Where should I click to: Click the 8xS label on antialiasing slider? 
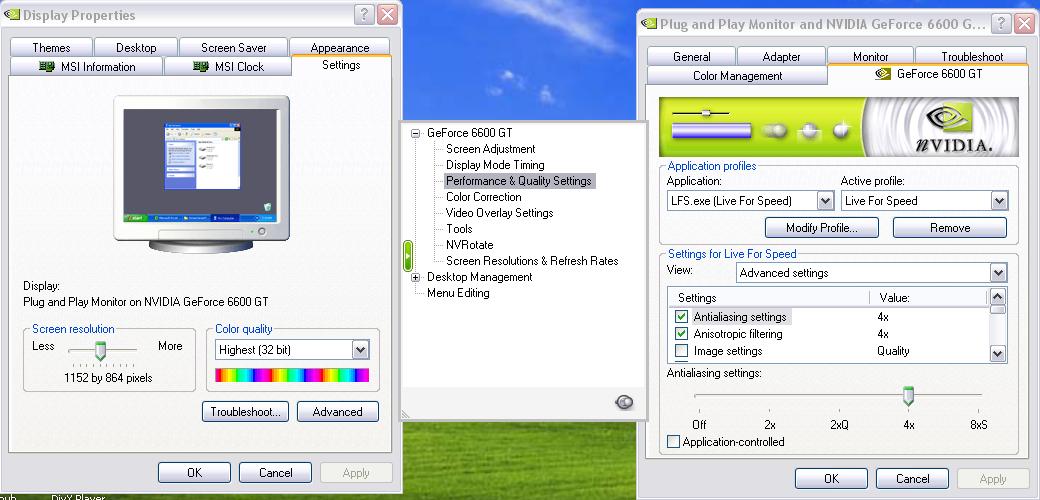978,424
